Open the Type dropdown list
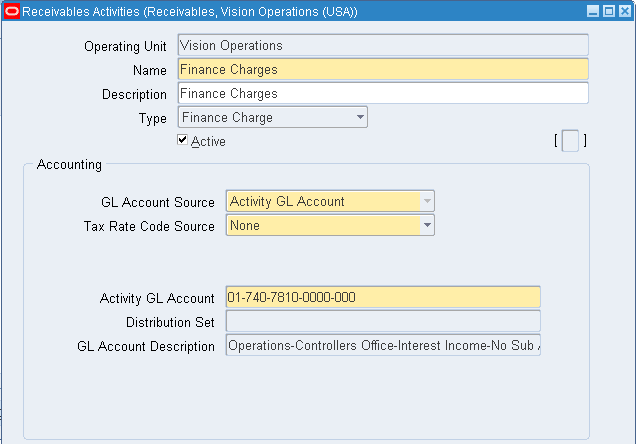This screenshot has width=638, height=444. (x=360, y=118)
